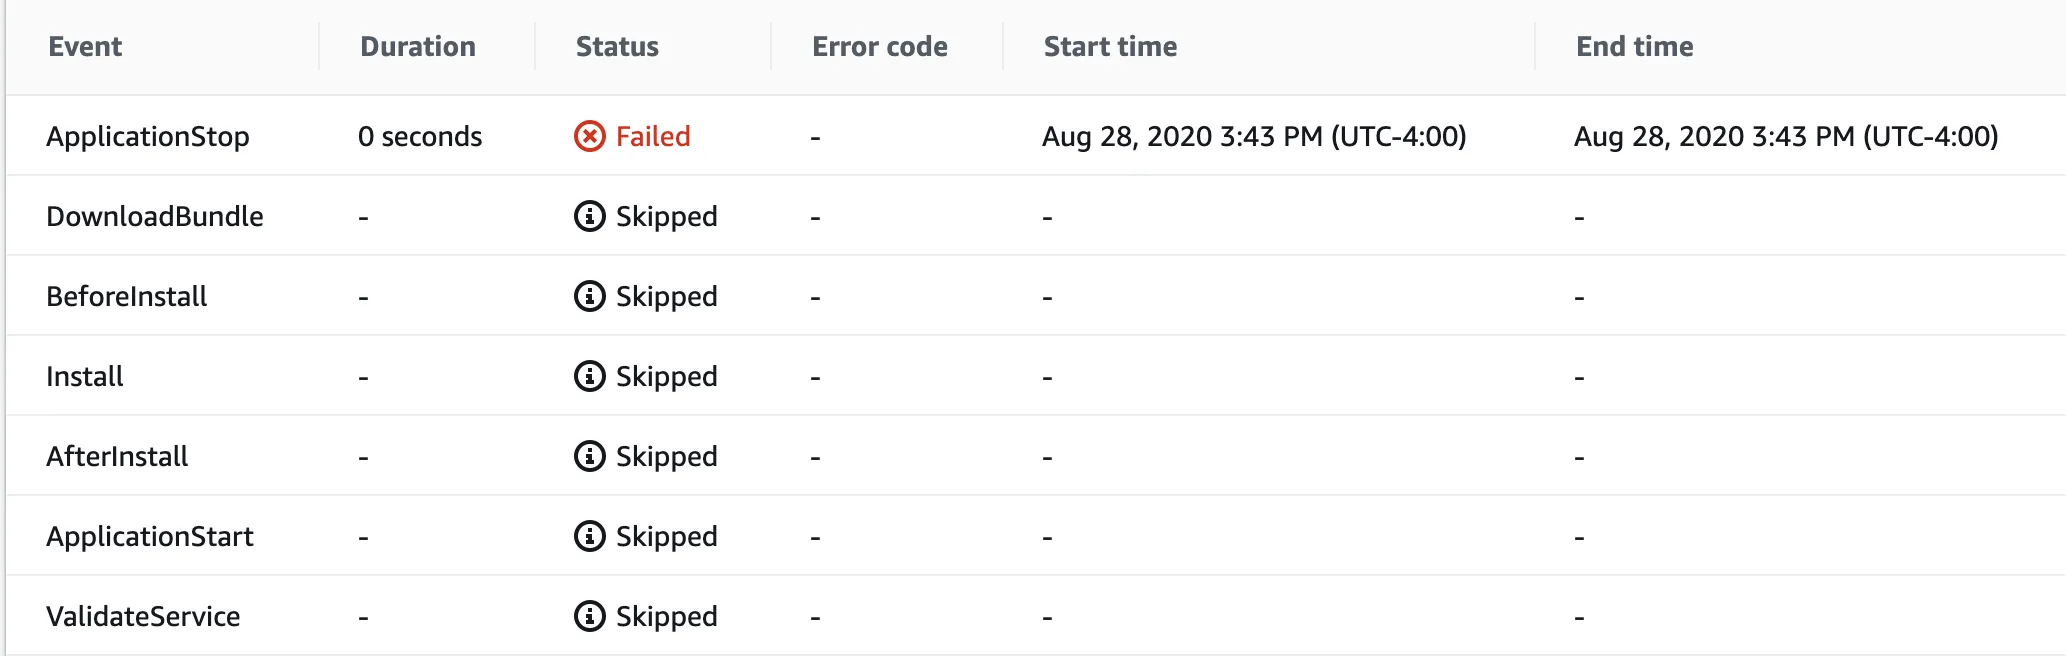The image size is (2066, 656).
Task: Click the DownloadBundle Skipped info icon
Action: tap(589, 216)
